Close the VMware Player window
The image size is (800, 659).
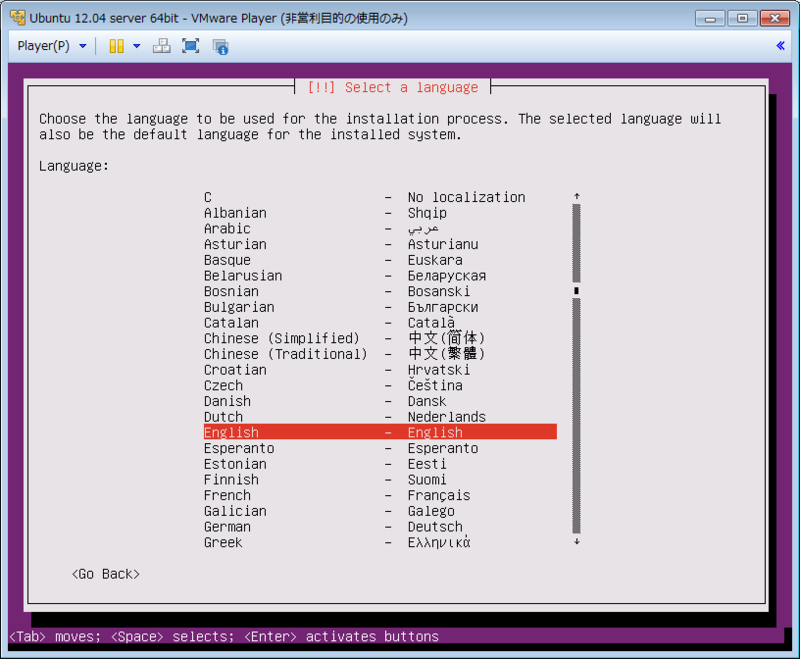(x=774, y=18)
